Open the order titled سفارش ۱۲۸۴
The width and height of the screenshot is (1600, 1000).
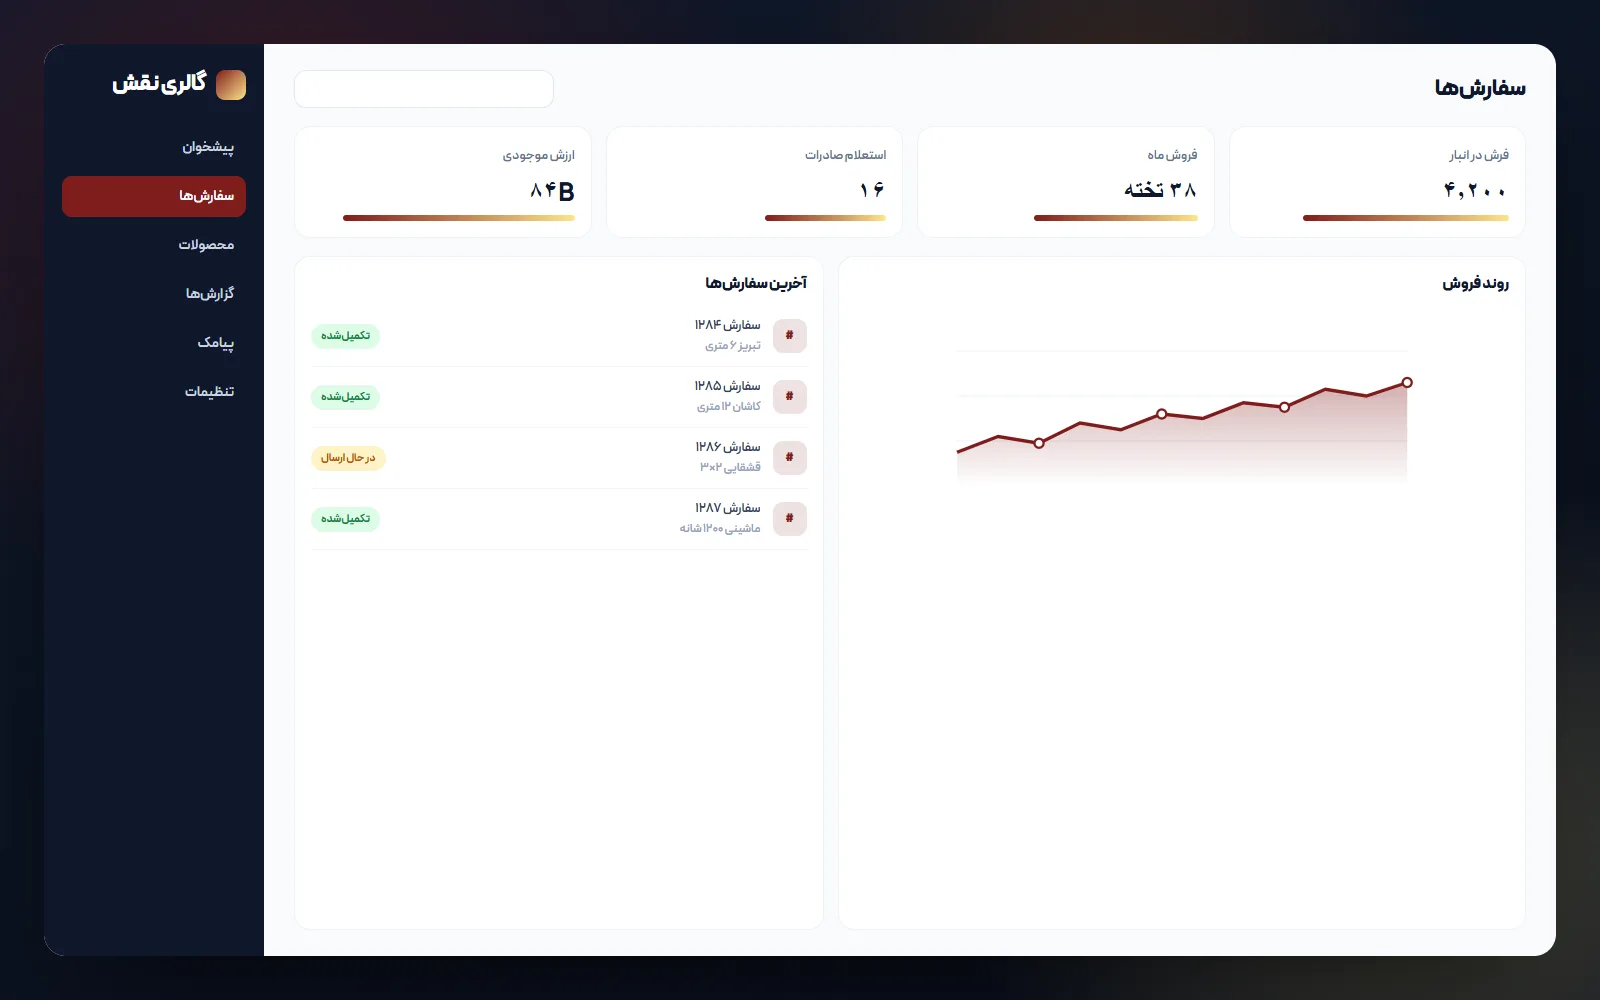(728, 325)
